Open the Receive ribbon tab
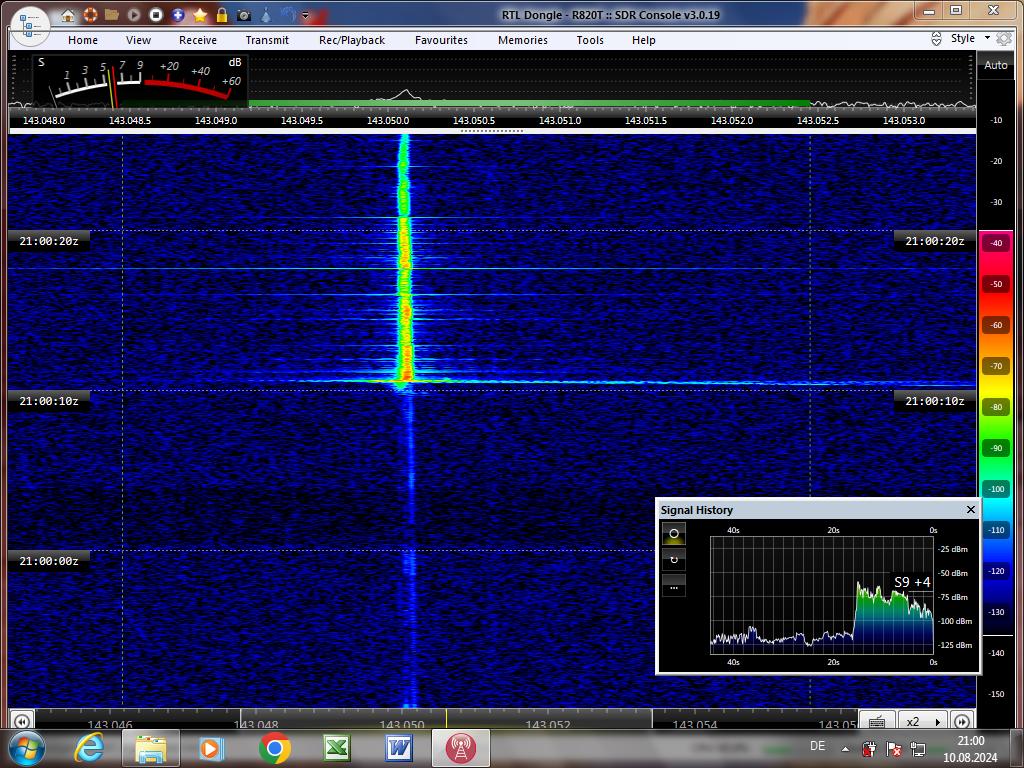 pyautogui.click(x=198, y=40)
